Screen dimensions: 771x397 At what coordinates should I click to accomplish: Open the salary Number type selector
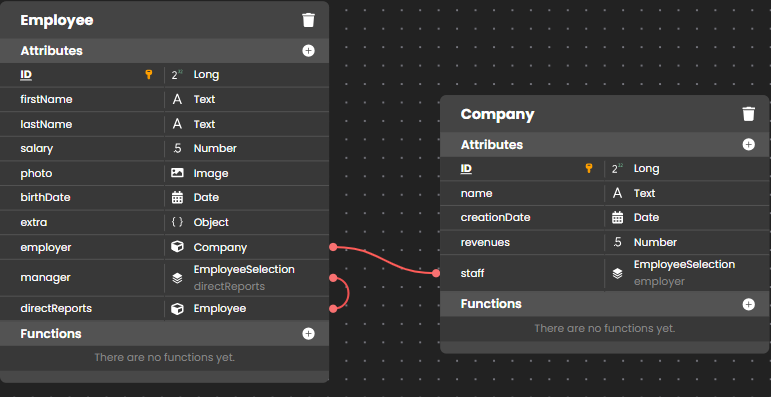246,149
